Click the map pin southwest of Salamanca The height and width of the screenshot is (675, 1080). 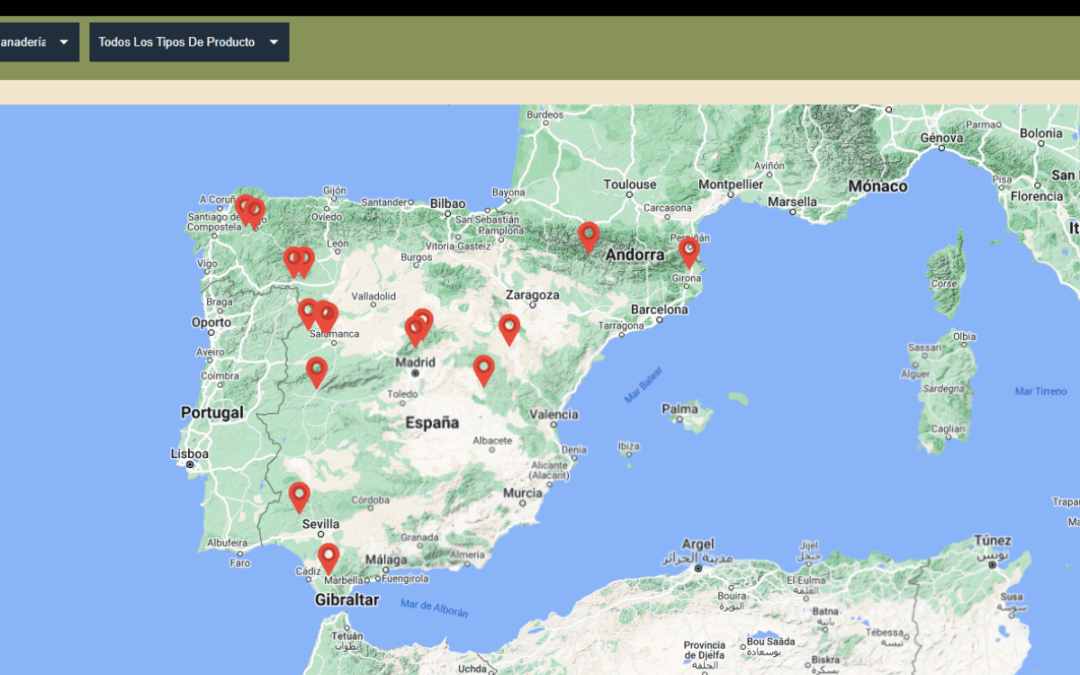tap(316, 373)
